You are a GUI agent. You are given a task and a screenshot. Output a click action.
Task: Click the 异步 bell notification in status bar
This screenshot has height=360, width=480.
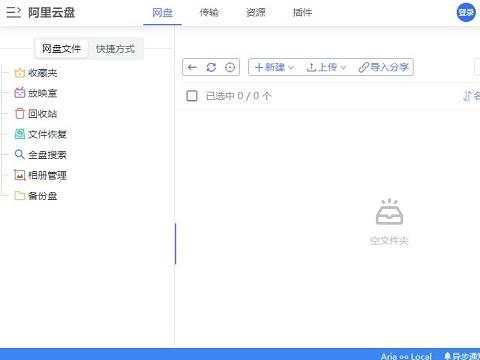click(x=463, y=356)
